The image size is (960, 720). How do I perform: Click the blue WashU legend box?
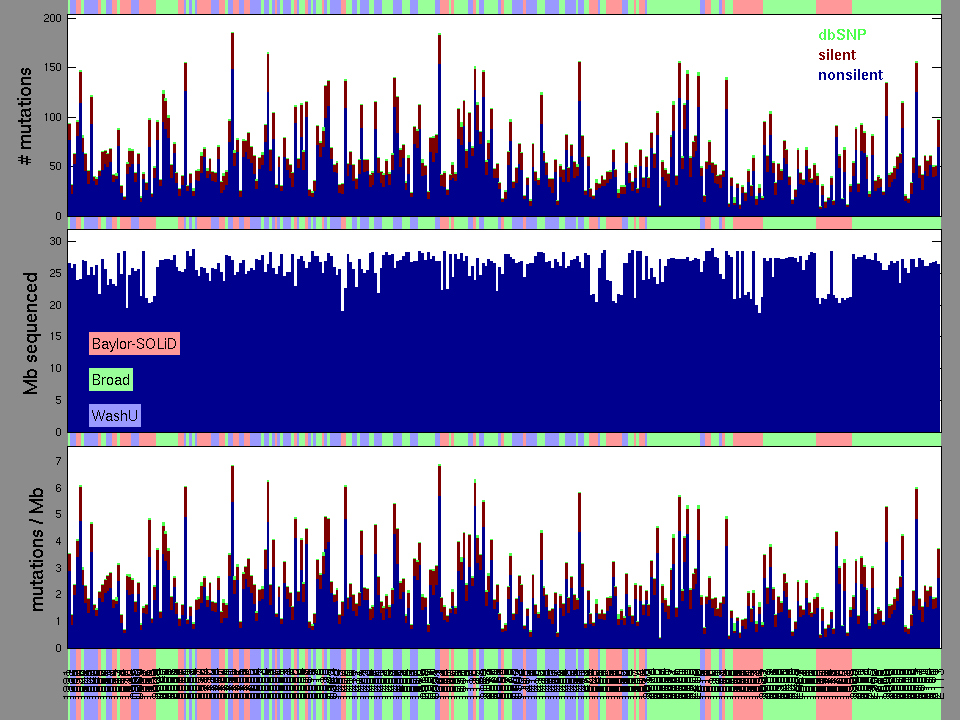114,415
